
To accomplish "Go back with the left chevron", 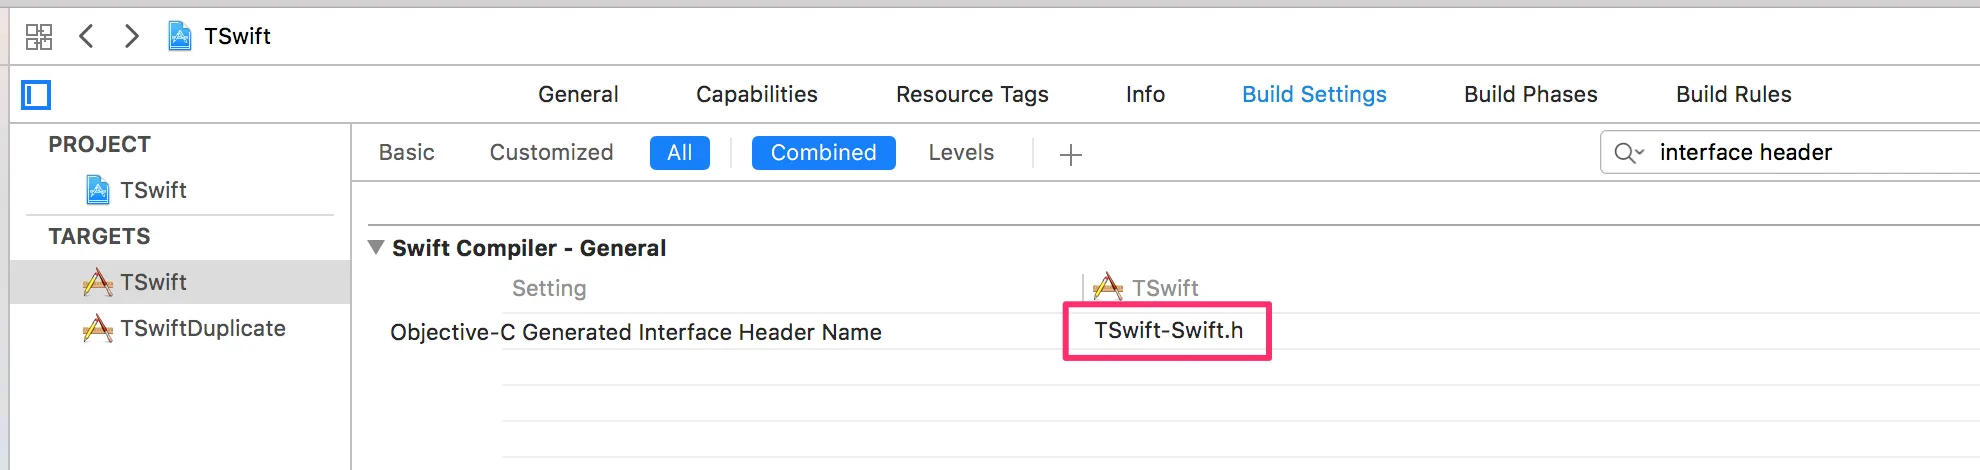I will 87,37.
